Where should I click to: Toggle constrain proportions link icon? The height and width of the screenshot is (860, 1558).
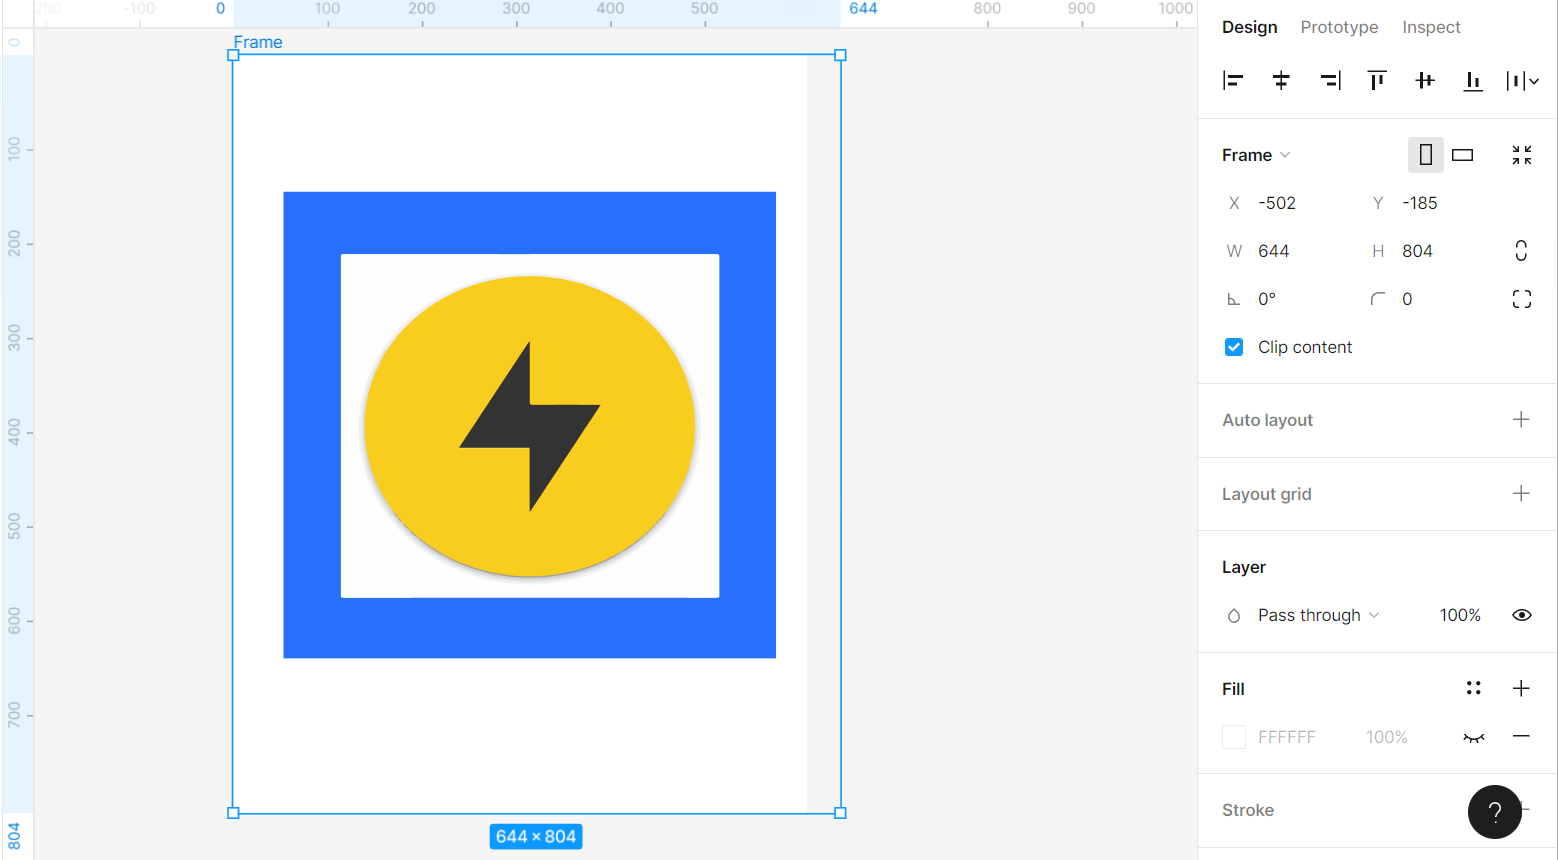click(x=1521, y=251)
